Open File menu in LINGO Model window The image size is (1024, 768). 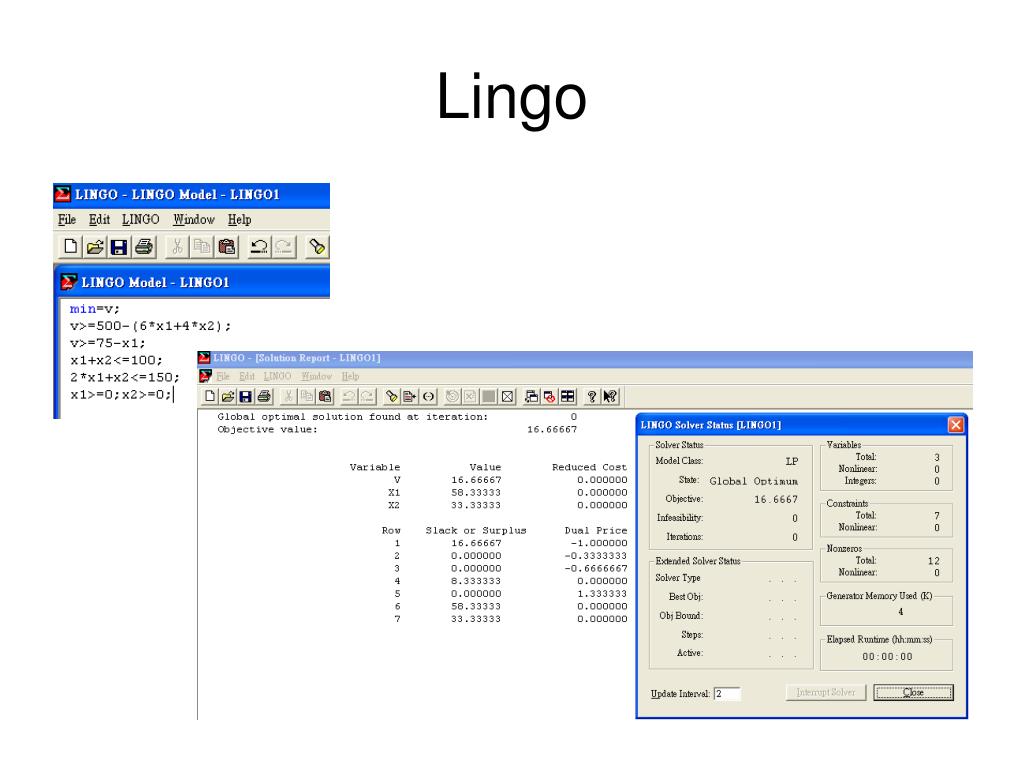tap(67, 219)
